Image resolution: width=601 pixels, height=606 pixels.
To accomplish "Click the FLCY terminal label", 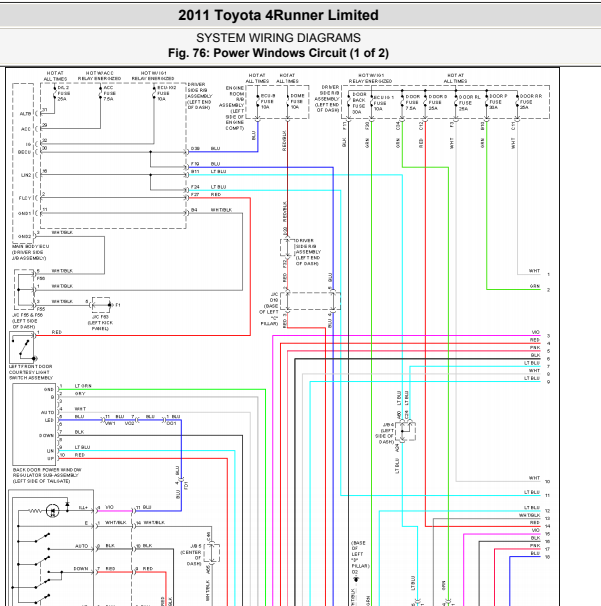I will click(25, 198).
